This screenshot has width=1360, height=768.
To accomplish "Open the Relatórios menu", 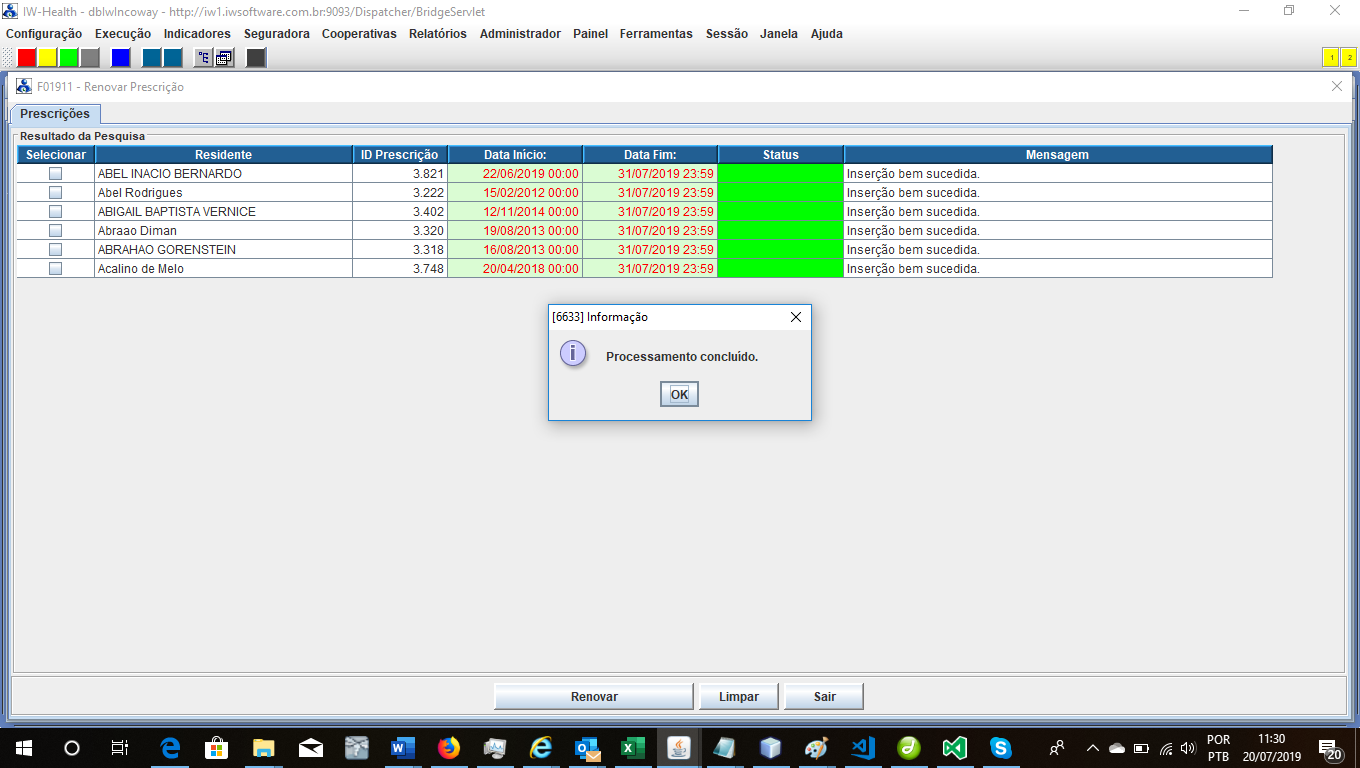I will pos(437,33).
